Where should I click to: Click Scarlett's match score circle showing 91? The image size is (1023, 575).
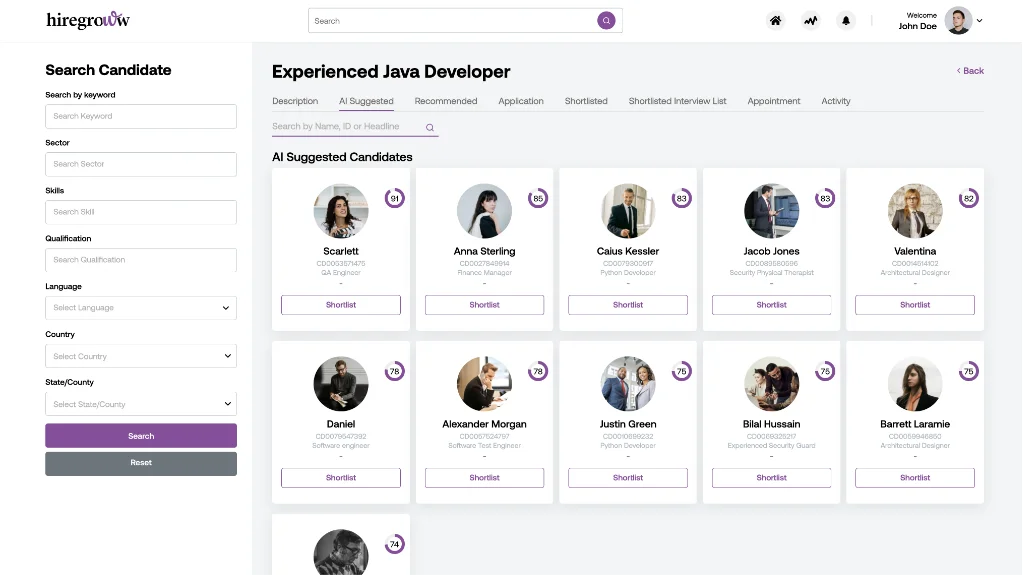click(x=395, y=198)
